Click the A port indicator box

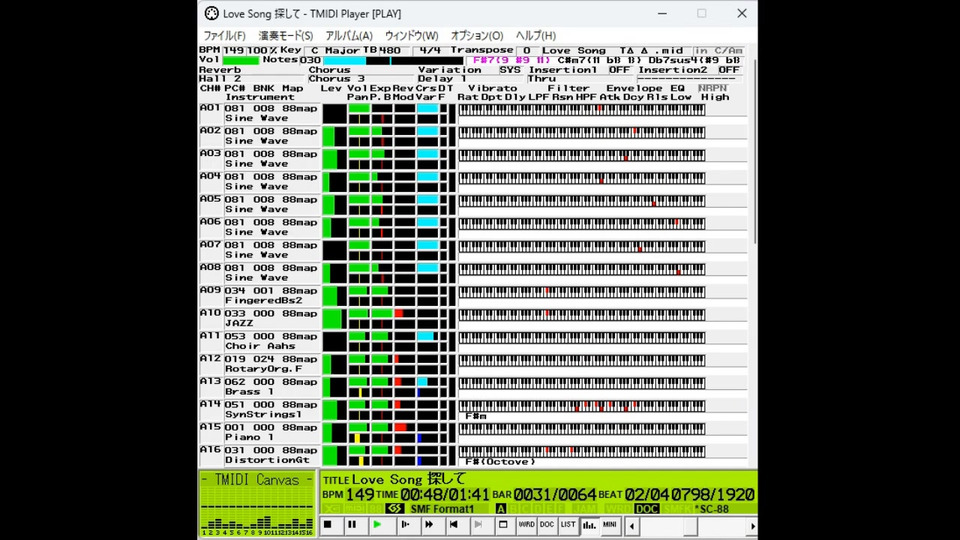click(x=500, y=509)
